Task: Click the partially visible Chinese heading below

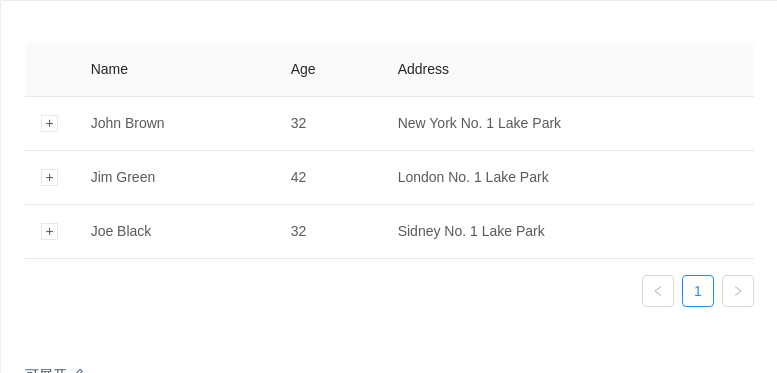Action: pyautogui.click(x=55, y=371)
